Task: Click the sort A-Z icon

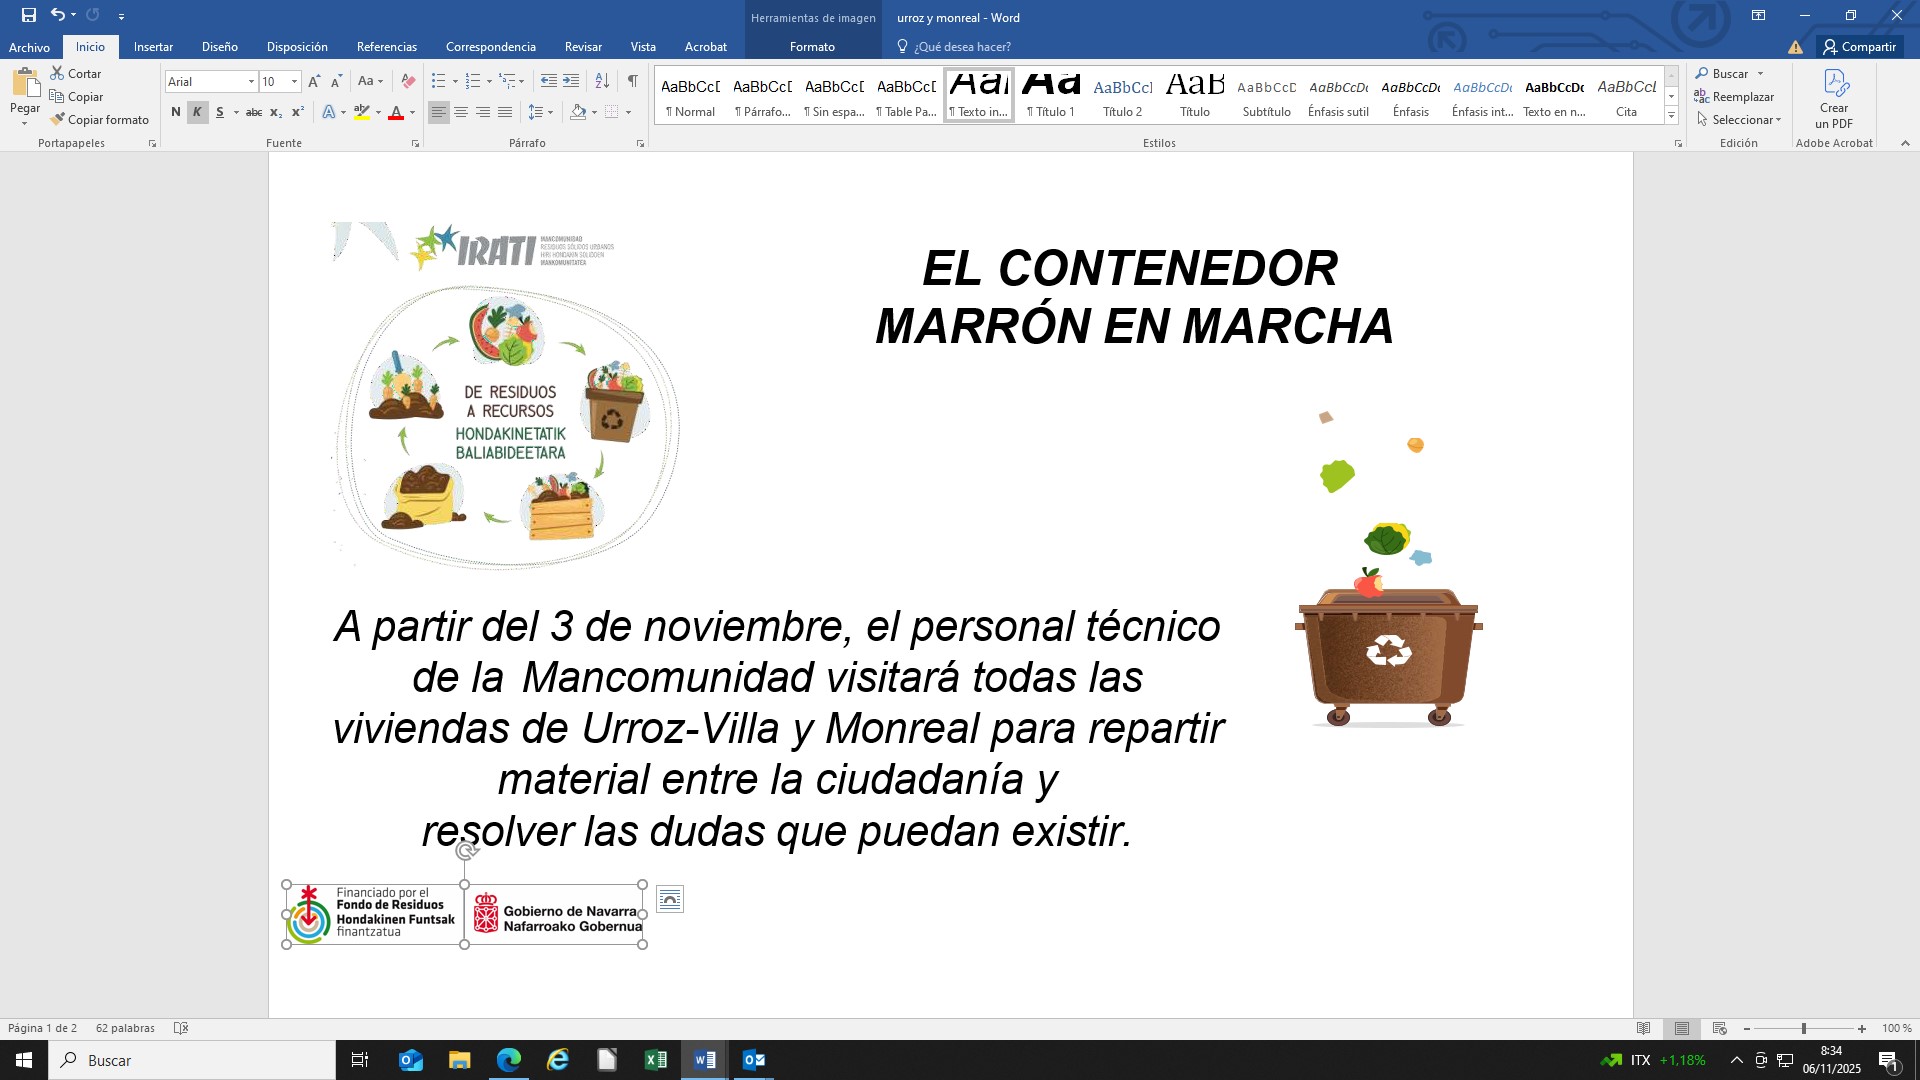Action: (602, 81)
